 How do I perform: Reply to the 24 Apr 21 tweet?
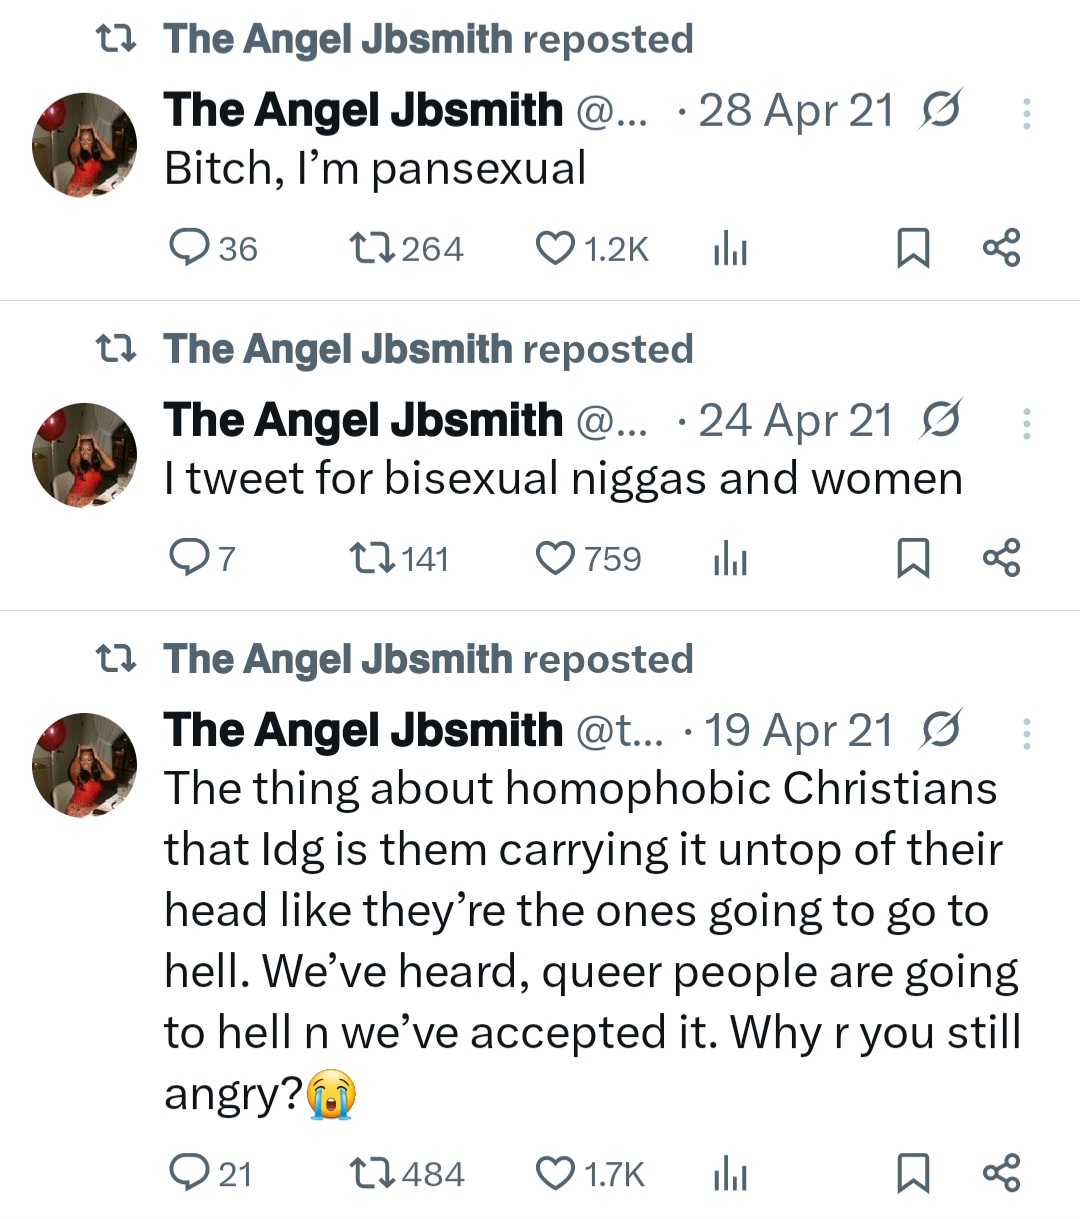[x=188, y=558]
